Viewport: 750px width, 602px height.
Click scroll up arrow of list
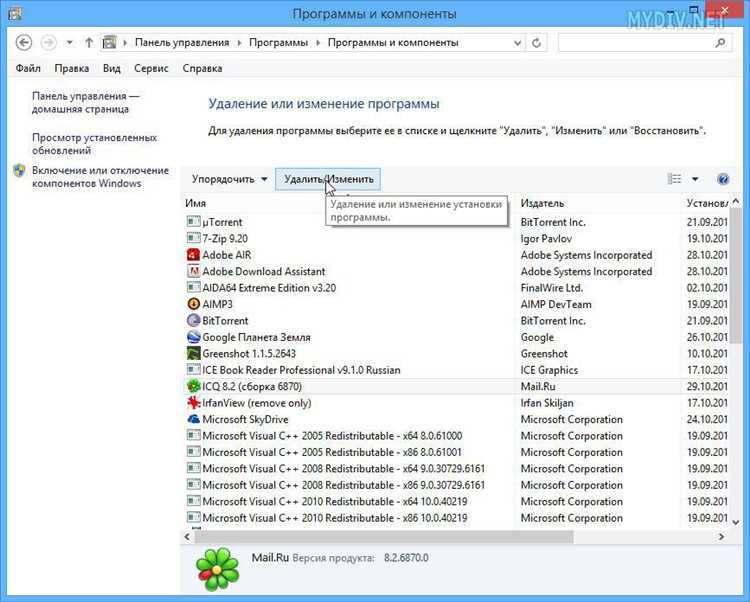[x=736, y=202]
